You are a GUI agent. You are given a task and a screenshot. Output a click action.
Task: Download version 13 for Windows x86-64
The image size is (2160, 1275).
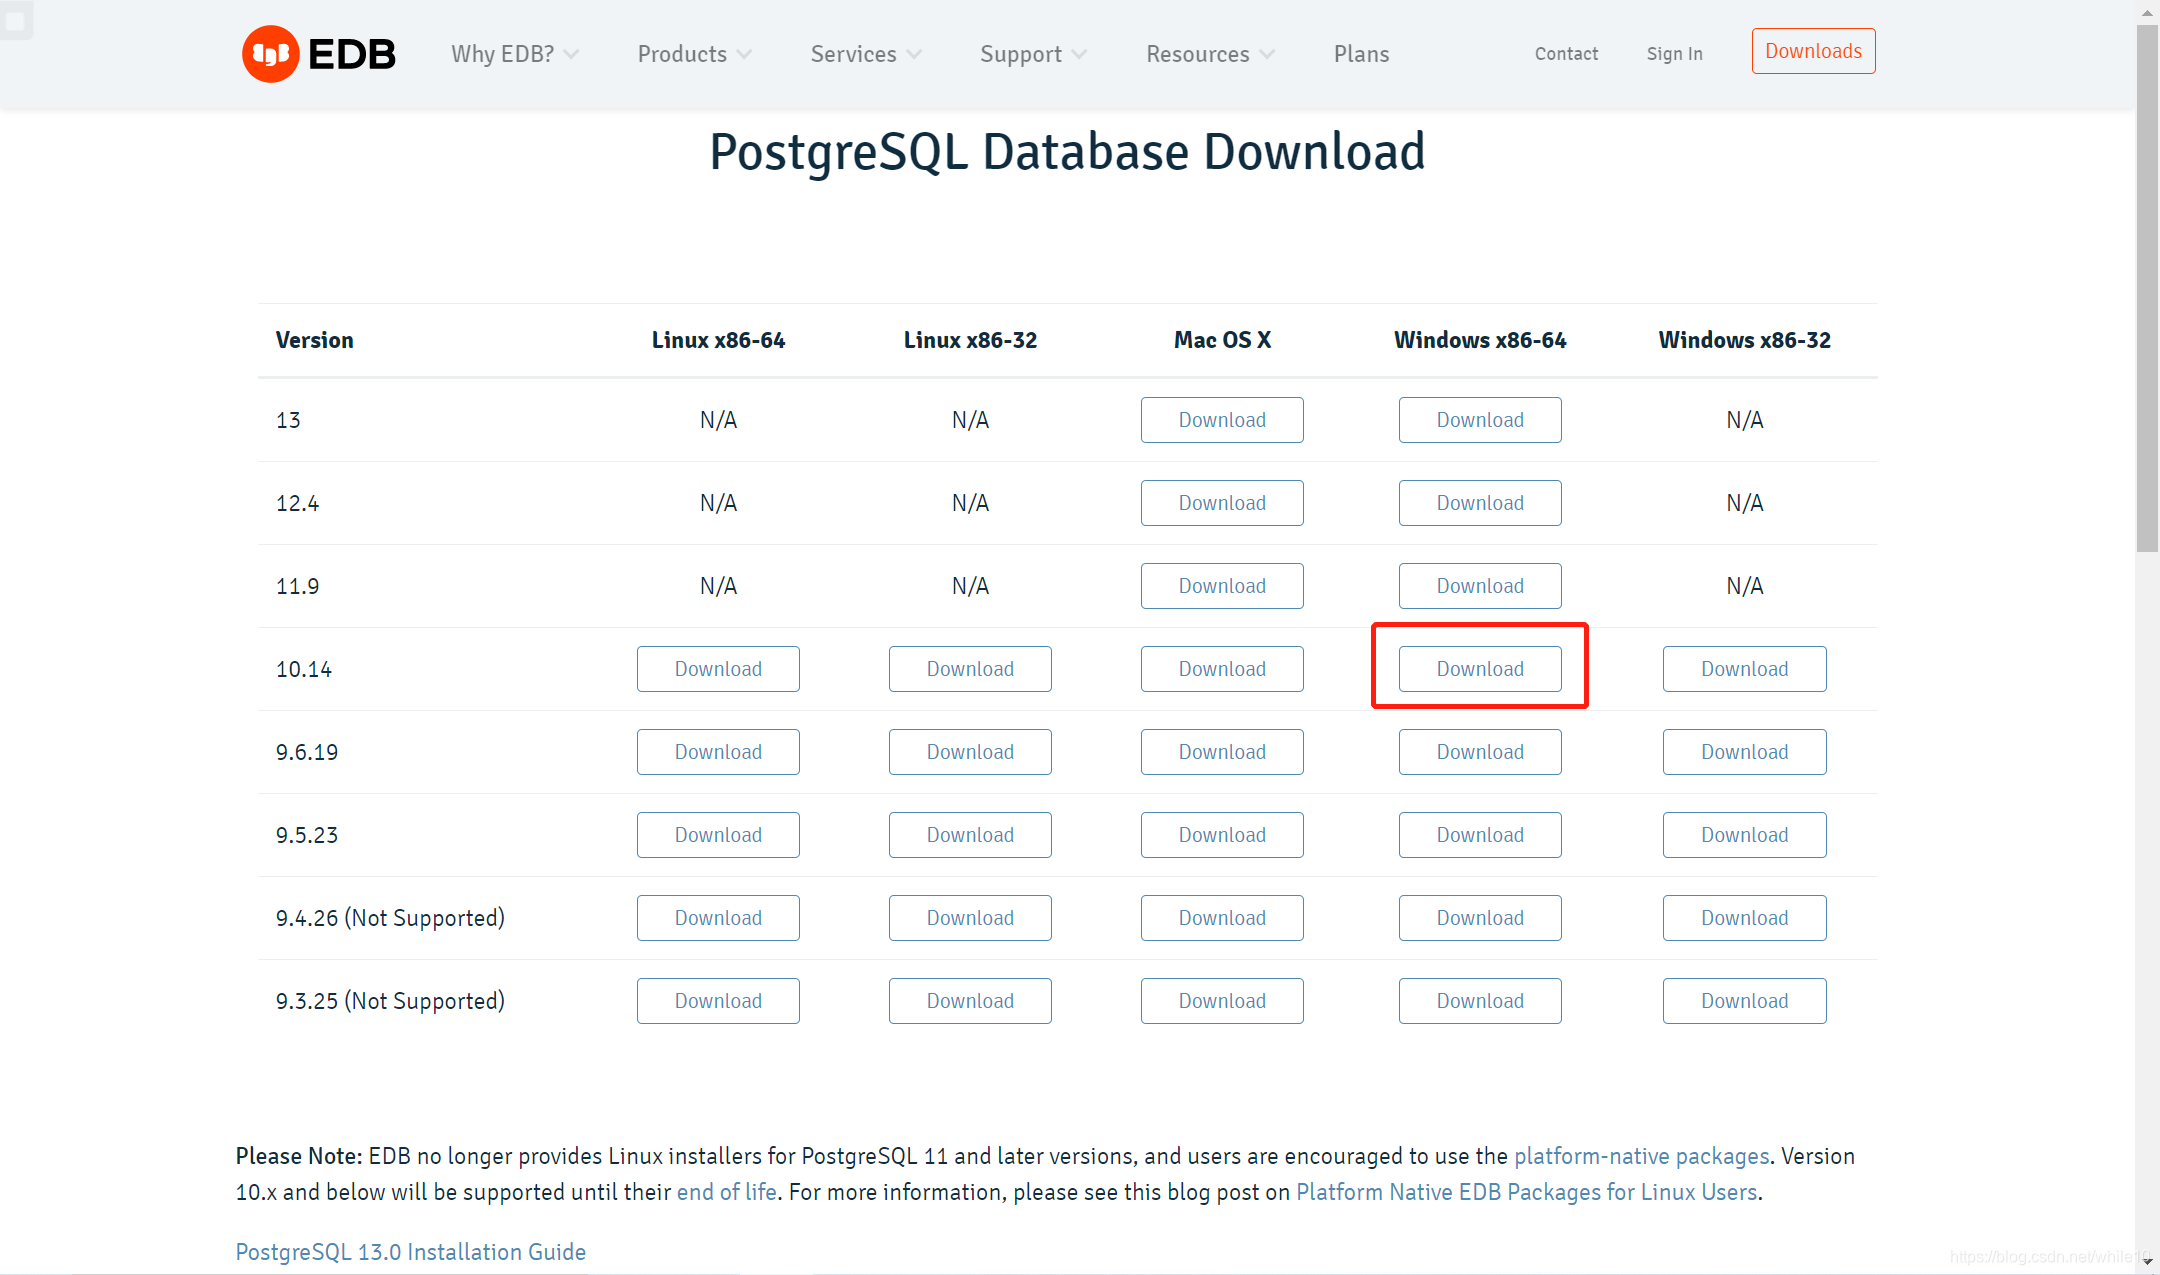click(1480, 420)
